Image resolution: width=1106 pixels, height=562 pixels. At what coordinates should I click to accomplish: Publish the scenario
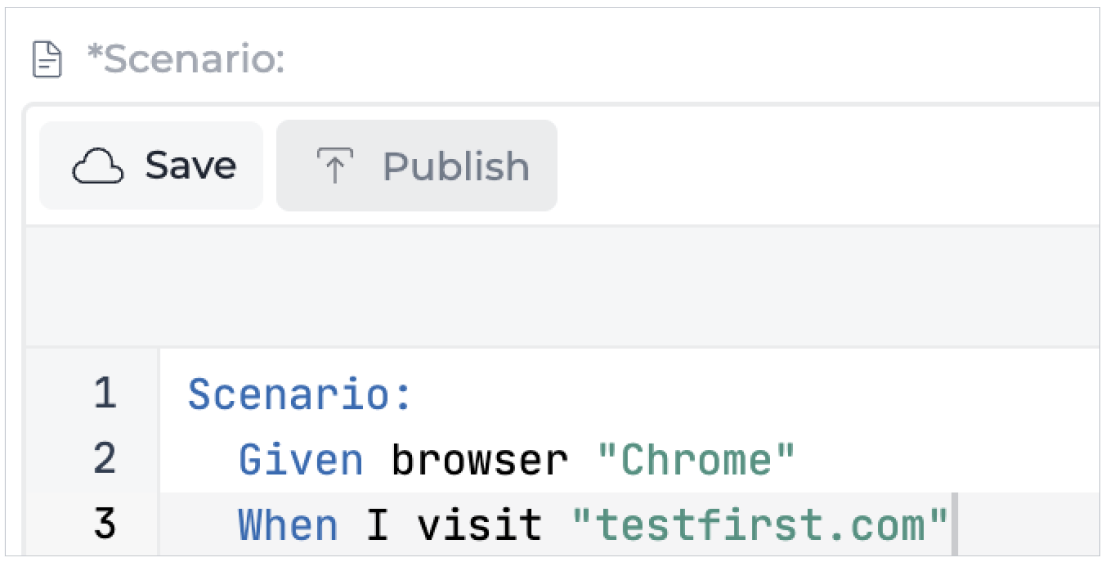click(417, 166)
